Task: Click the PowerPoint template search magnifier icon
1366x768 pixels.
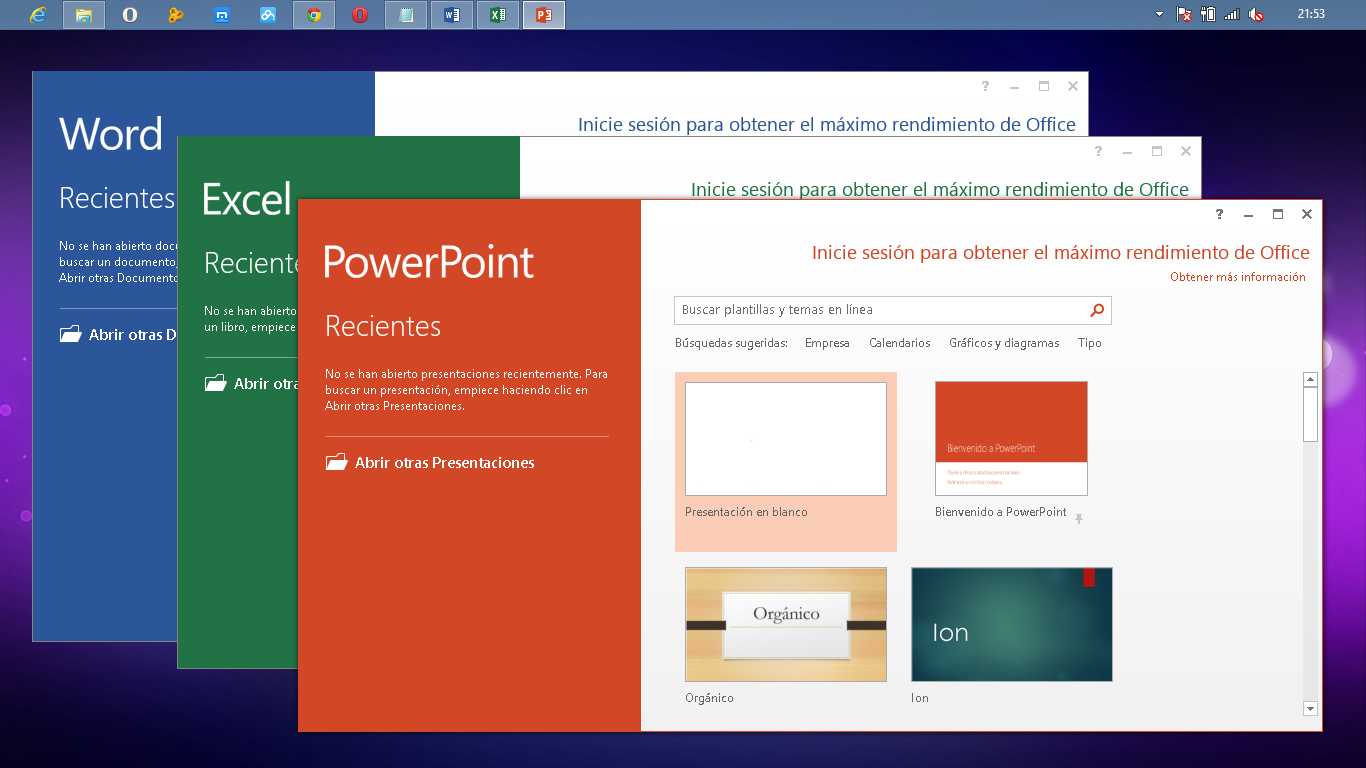Action: (1097, 310)
